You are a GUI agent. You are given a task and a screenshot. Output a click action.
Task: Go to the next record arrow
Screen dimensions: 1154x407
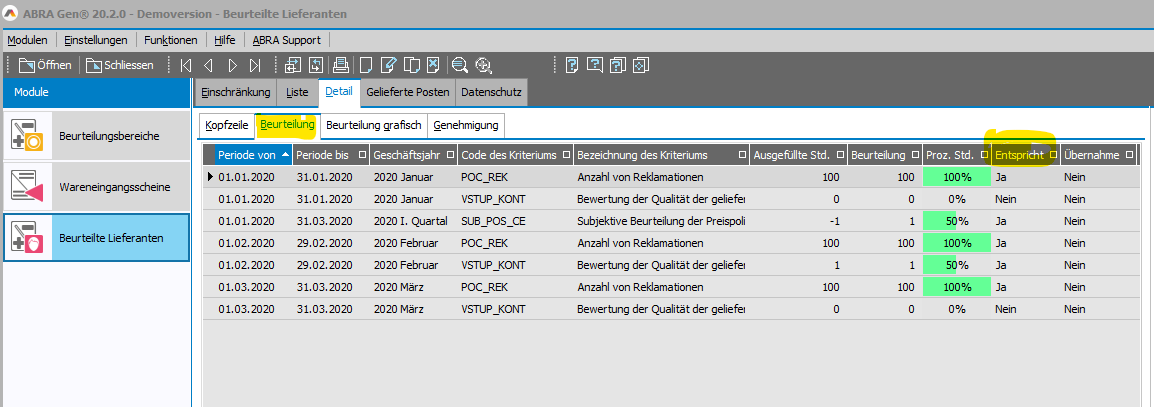pyautogui.click(x=232, y=66)
